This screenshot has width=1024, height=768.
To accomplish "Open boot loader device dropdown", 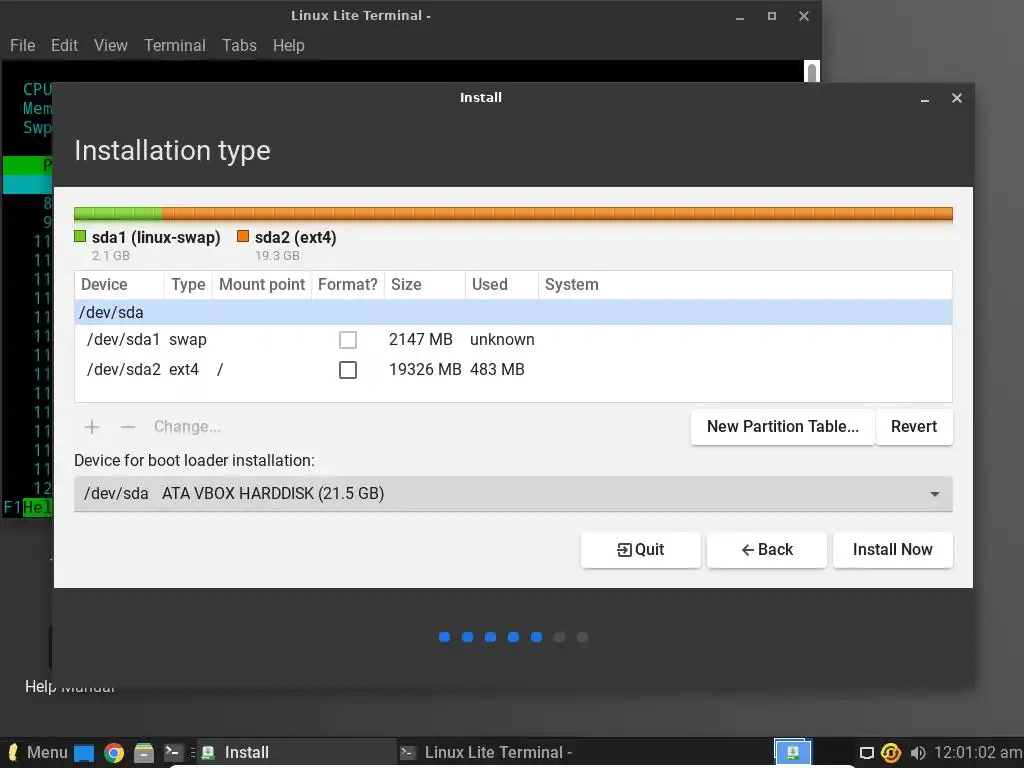I will [x=513, y=494].
